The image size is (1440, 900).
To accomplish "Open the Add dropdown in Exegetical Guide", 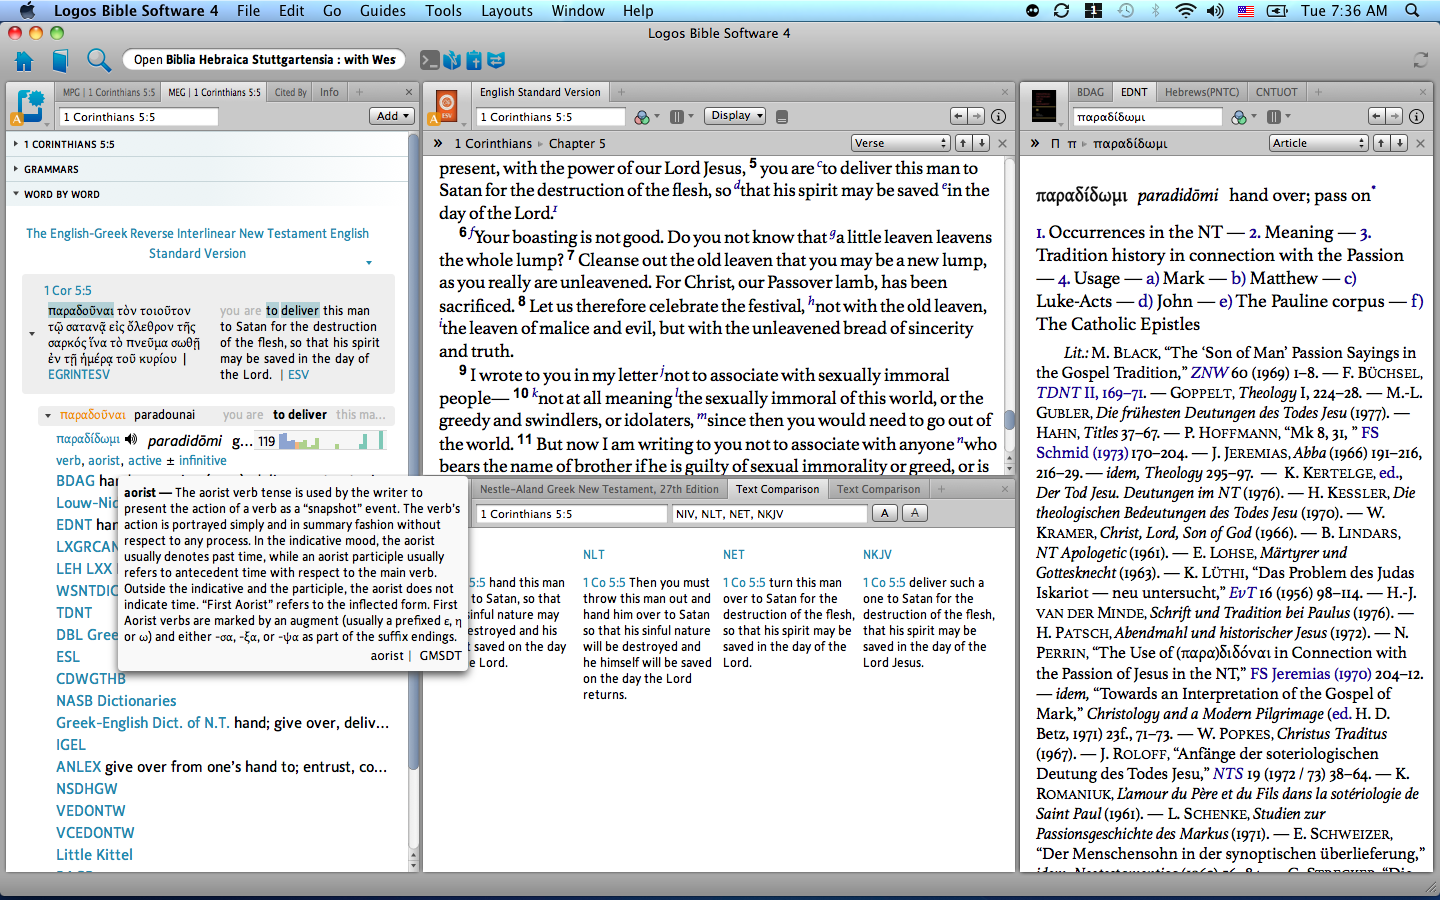I will pos(391,116).
